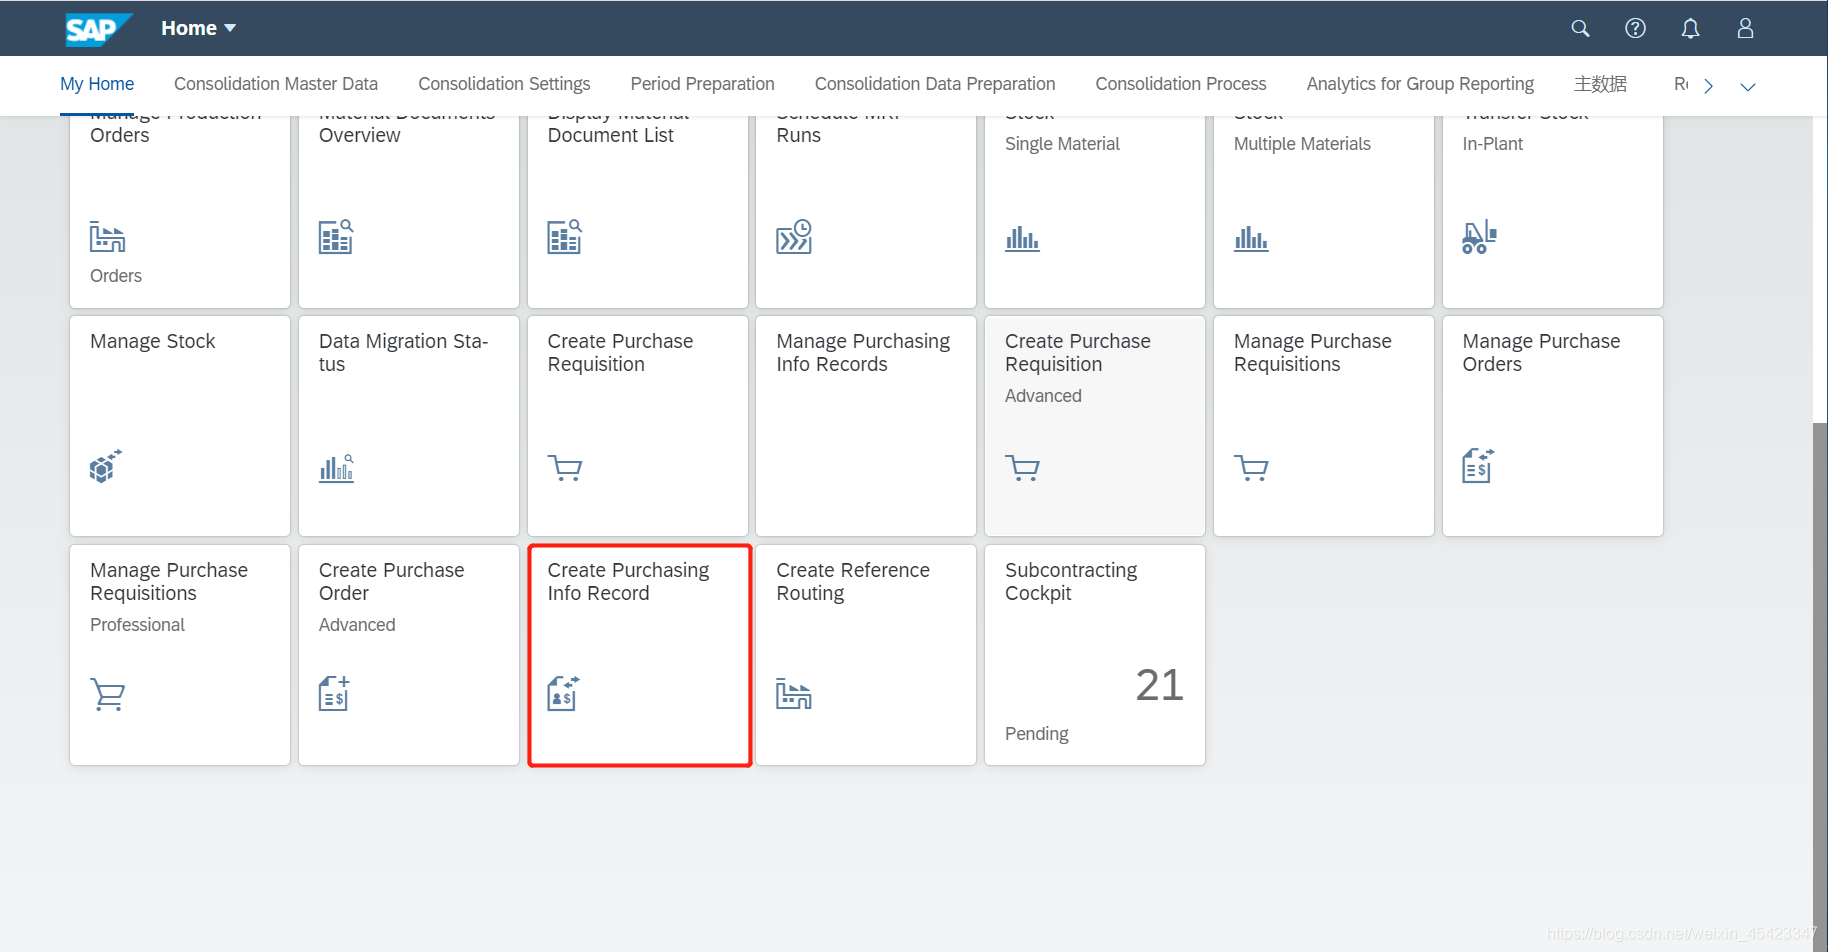The height and width of the screenshot is (952, 1828).
Task: Open the Data Migration Status tile title
Action: (x=403, y=352)
